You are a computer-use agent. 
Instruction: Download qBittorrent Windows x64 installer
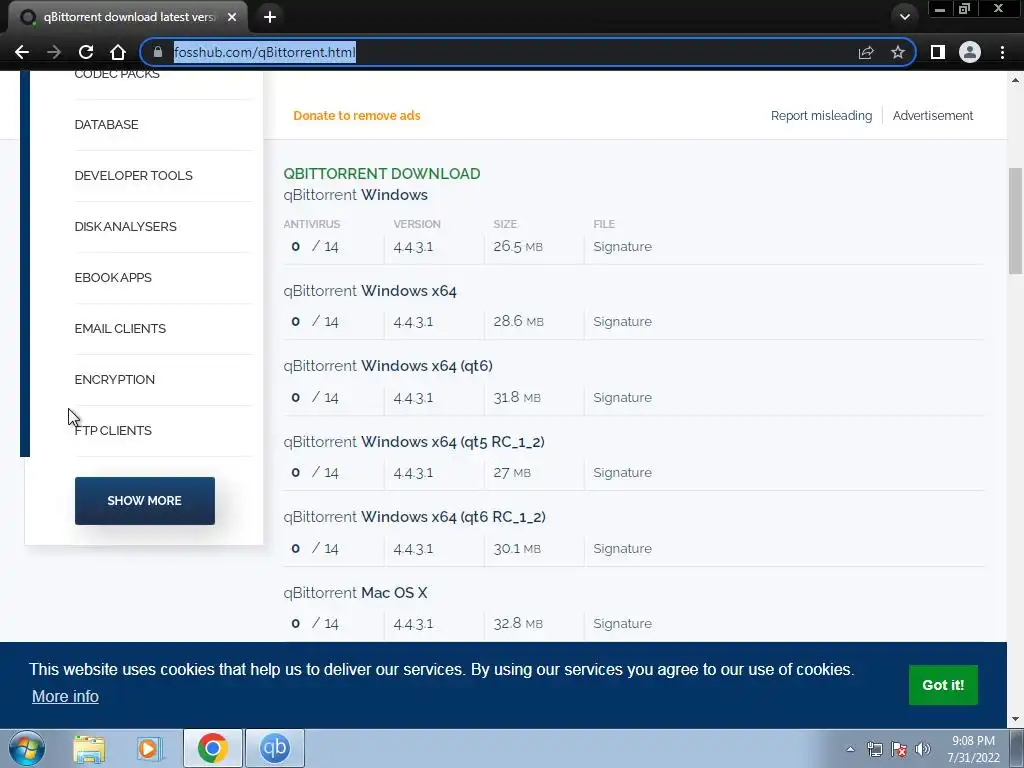(x=370, y=291)
